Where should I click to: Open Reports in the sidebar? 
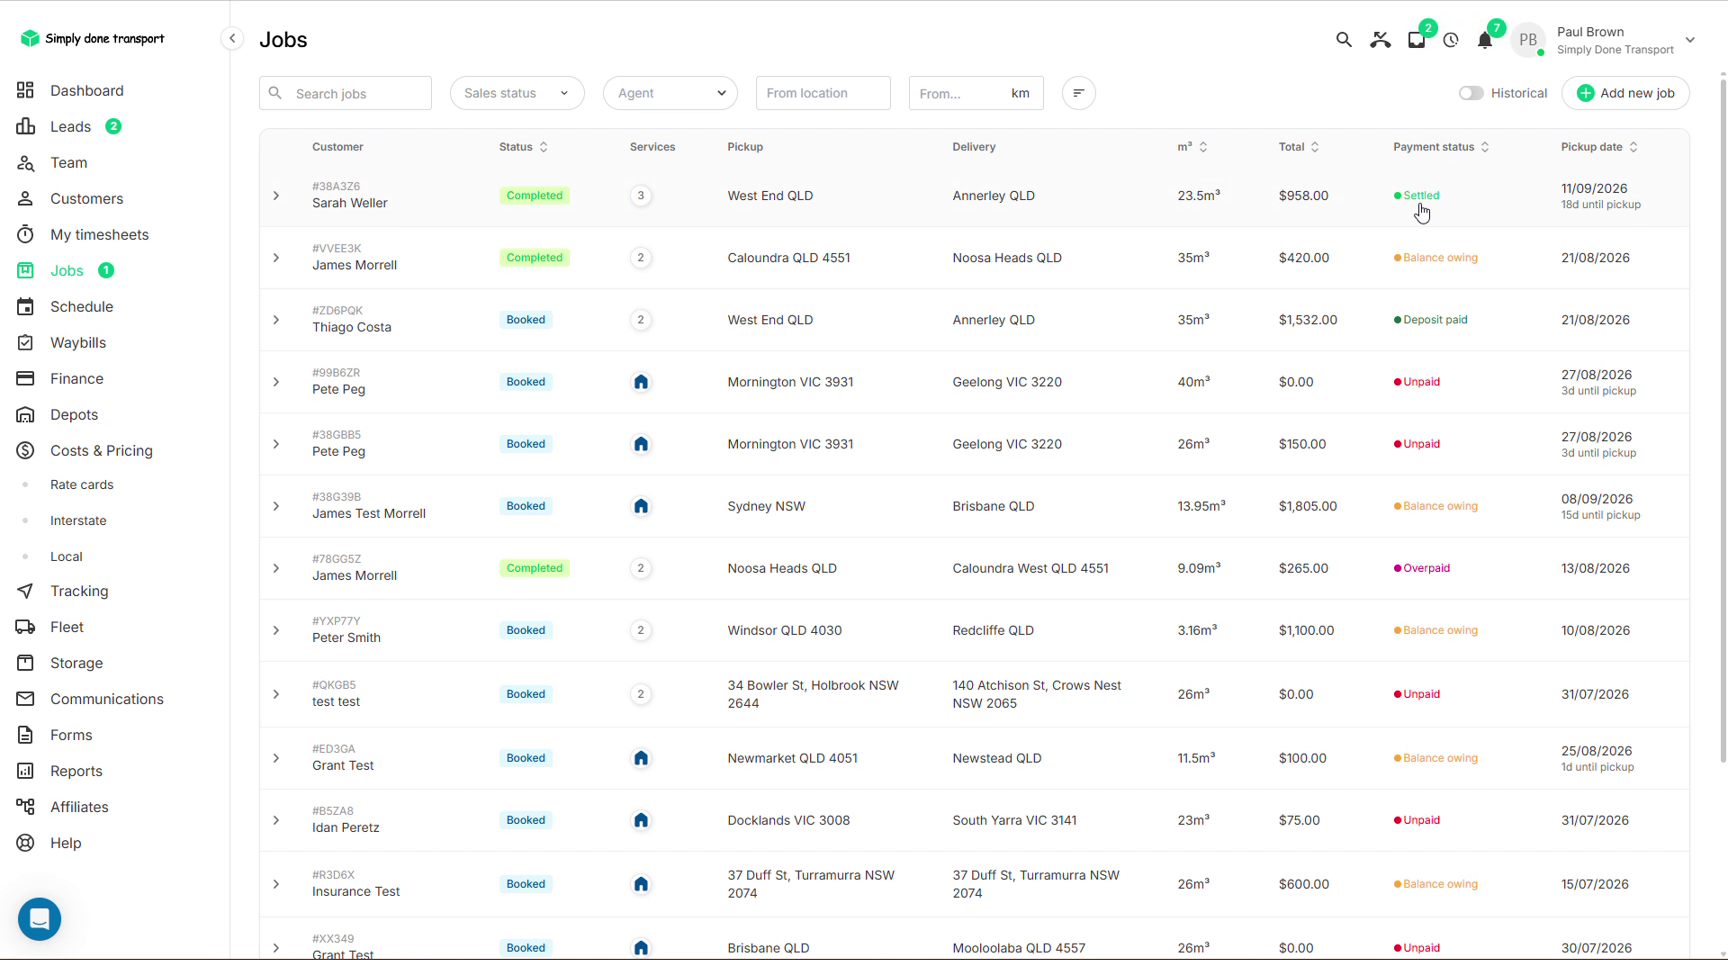[76, 771]
